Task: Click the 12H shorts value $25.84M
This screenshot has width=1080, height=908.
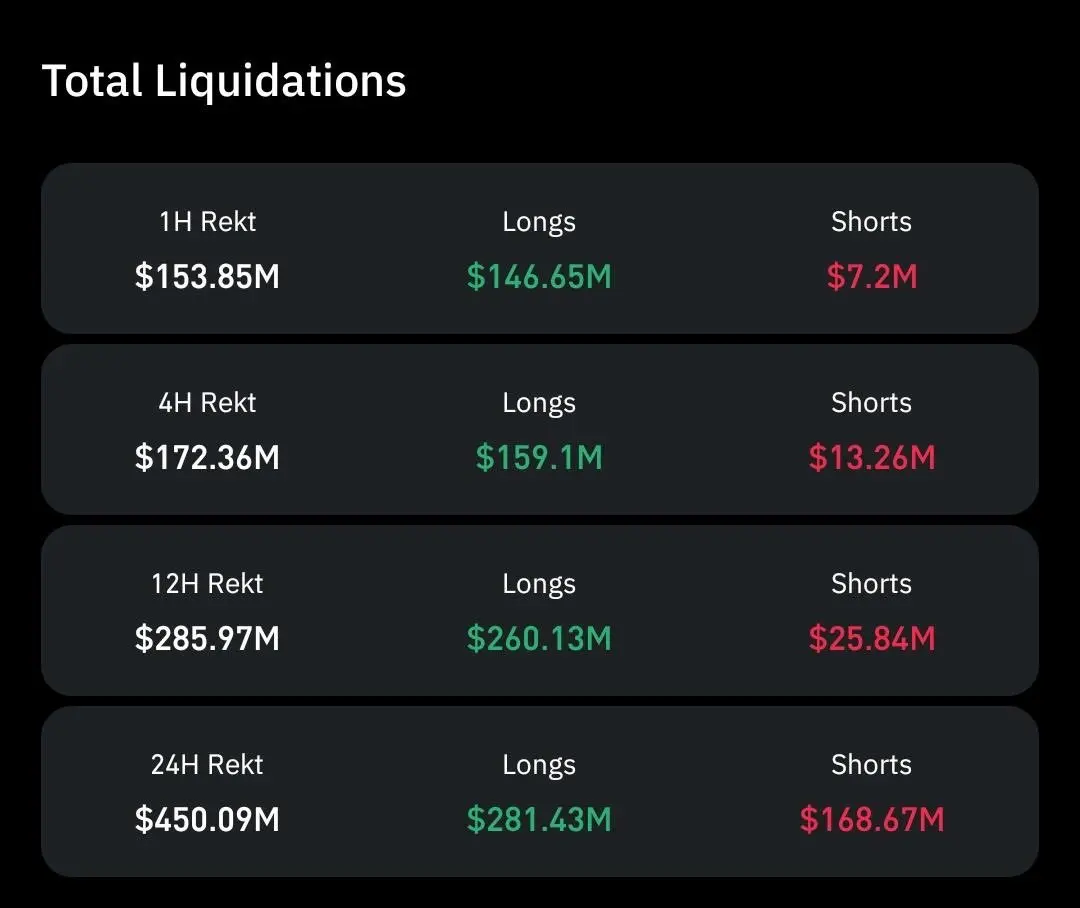Action: tap(871, 639)
